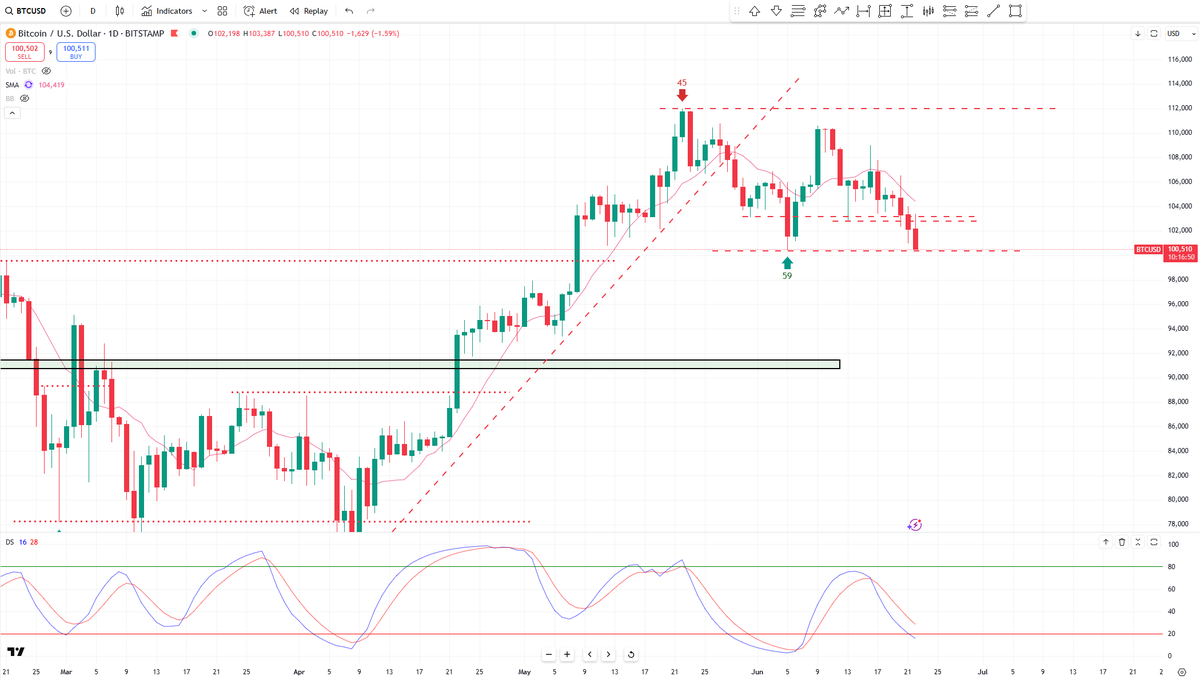Viewport: 1200px width, 680px height.
Task: Reset the chart view with the circular arrow
Action: (631, 653)
